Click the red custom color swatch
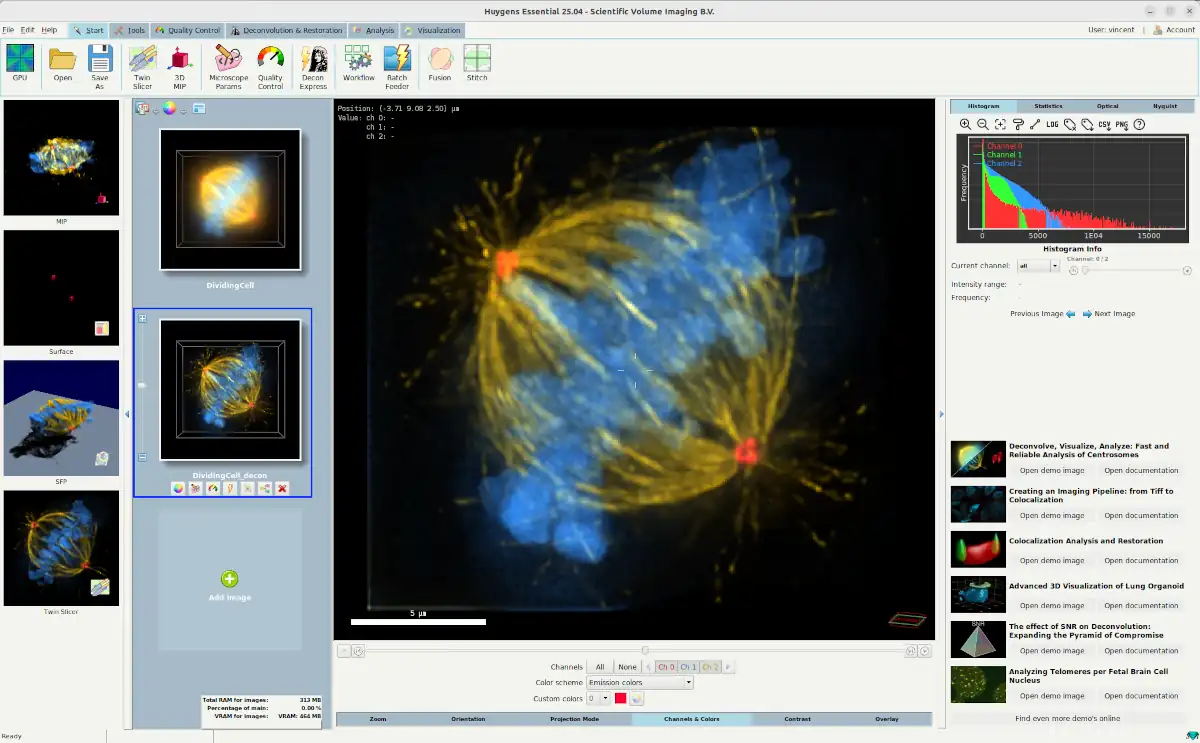Screen dimensions: 1200x743 (620, 699)
